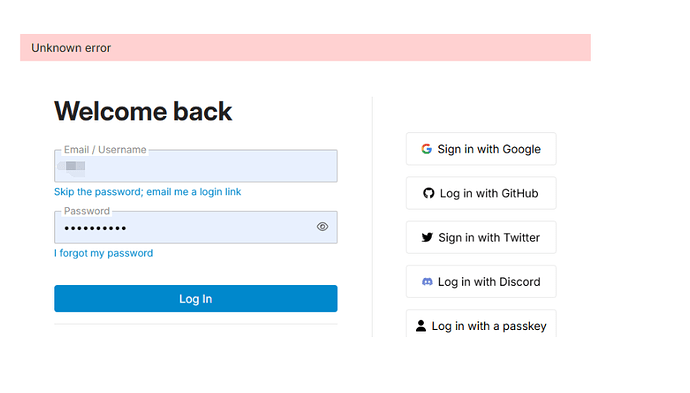Choose Log in with Discord
690x393 pixels.
481,282
